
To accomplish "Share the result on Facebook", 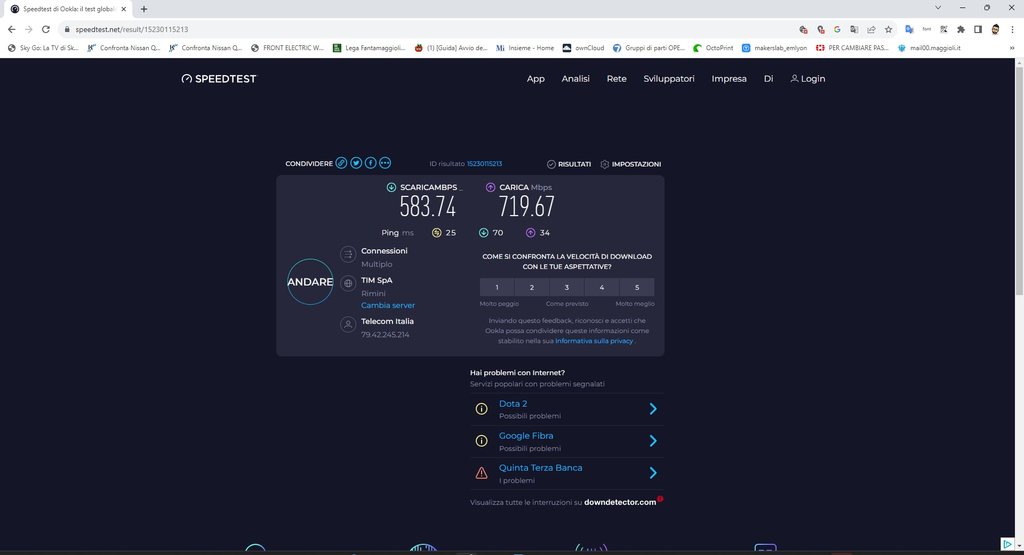I will tap(370, 163).
